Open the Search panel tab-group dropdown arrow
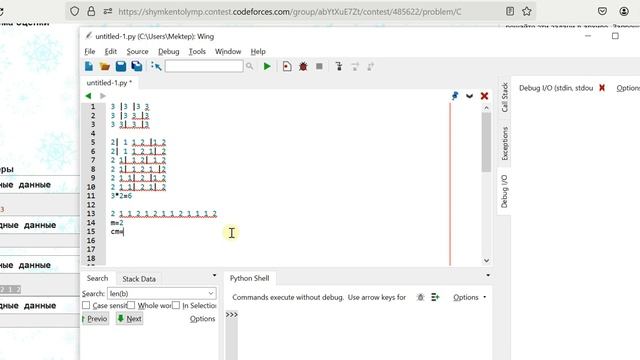 pos(214,276)
